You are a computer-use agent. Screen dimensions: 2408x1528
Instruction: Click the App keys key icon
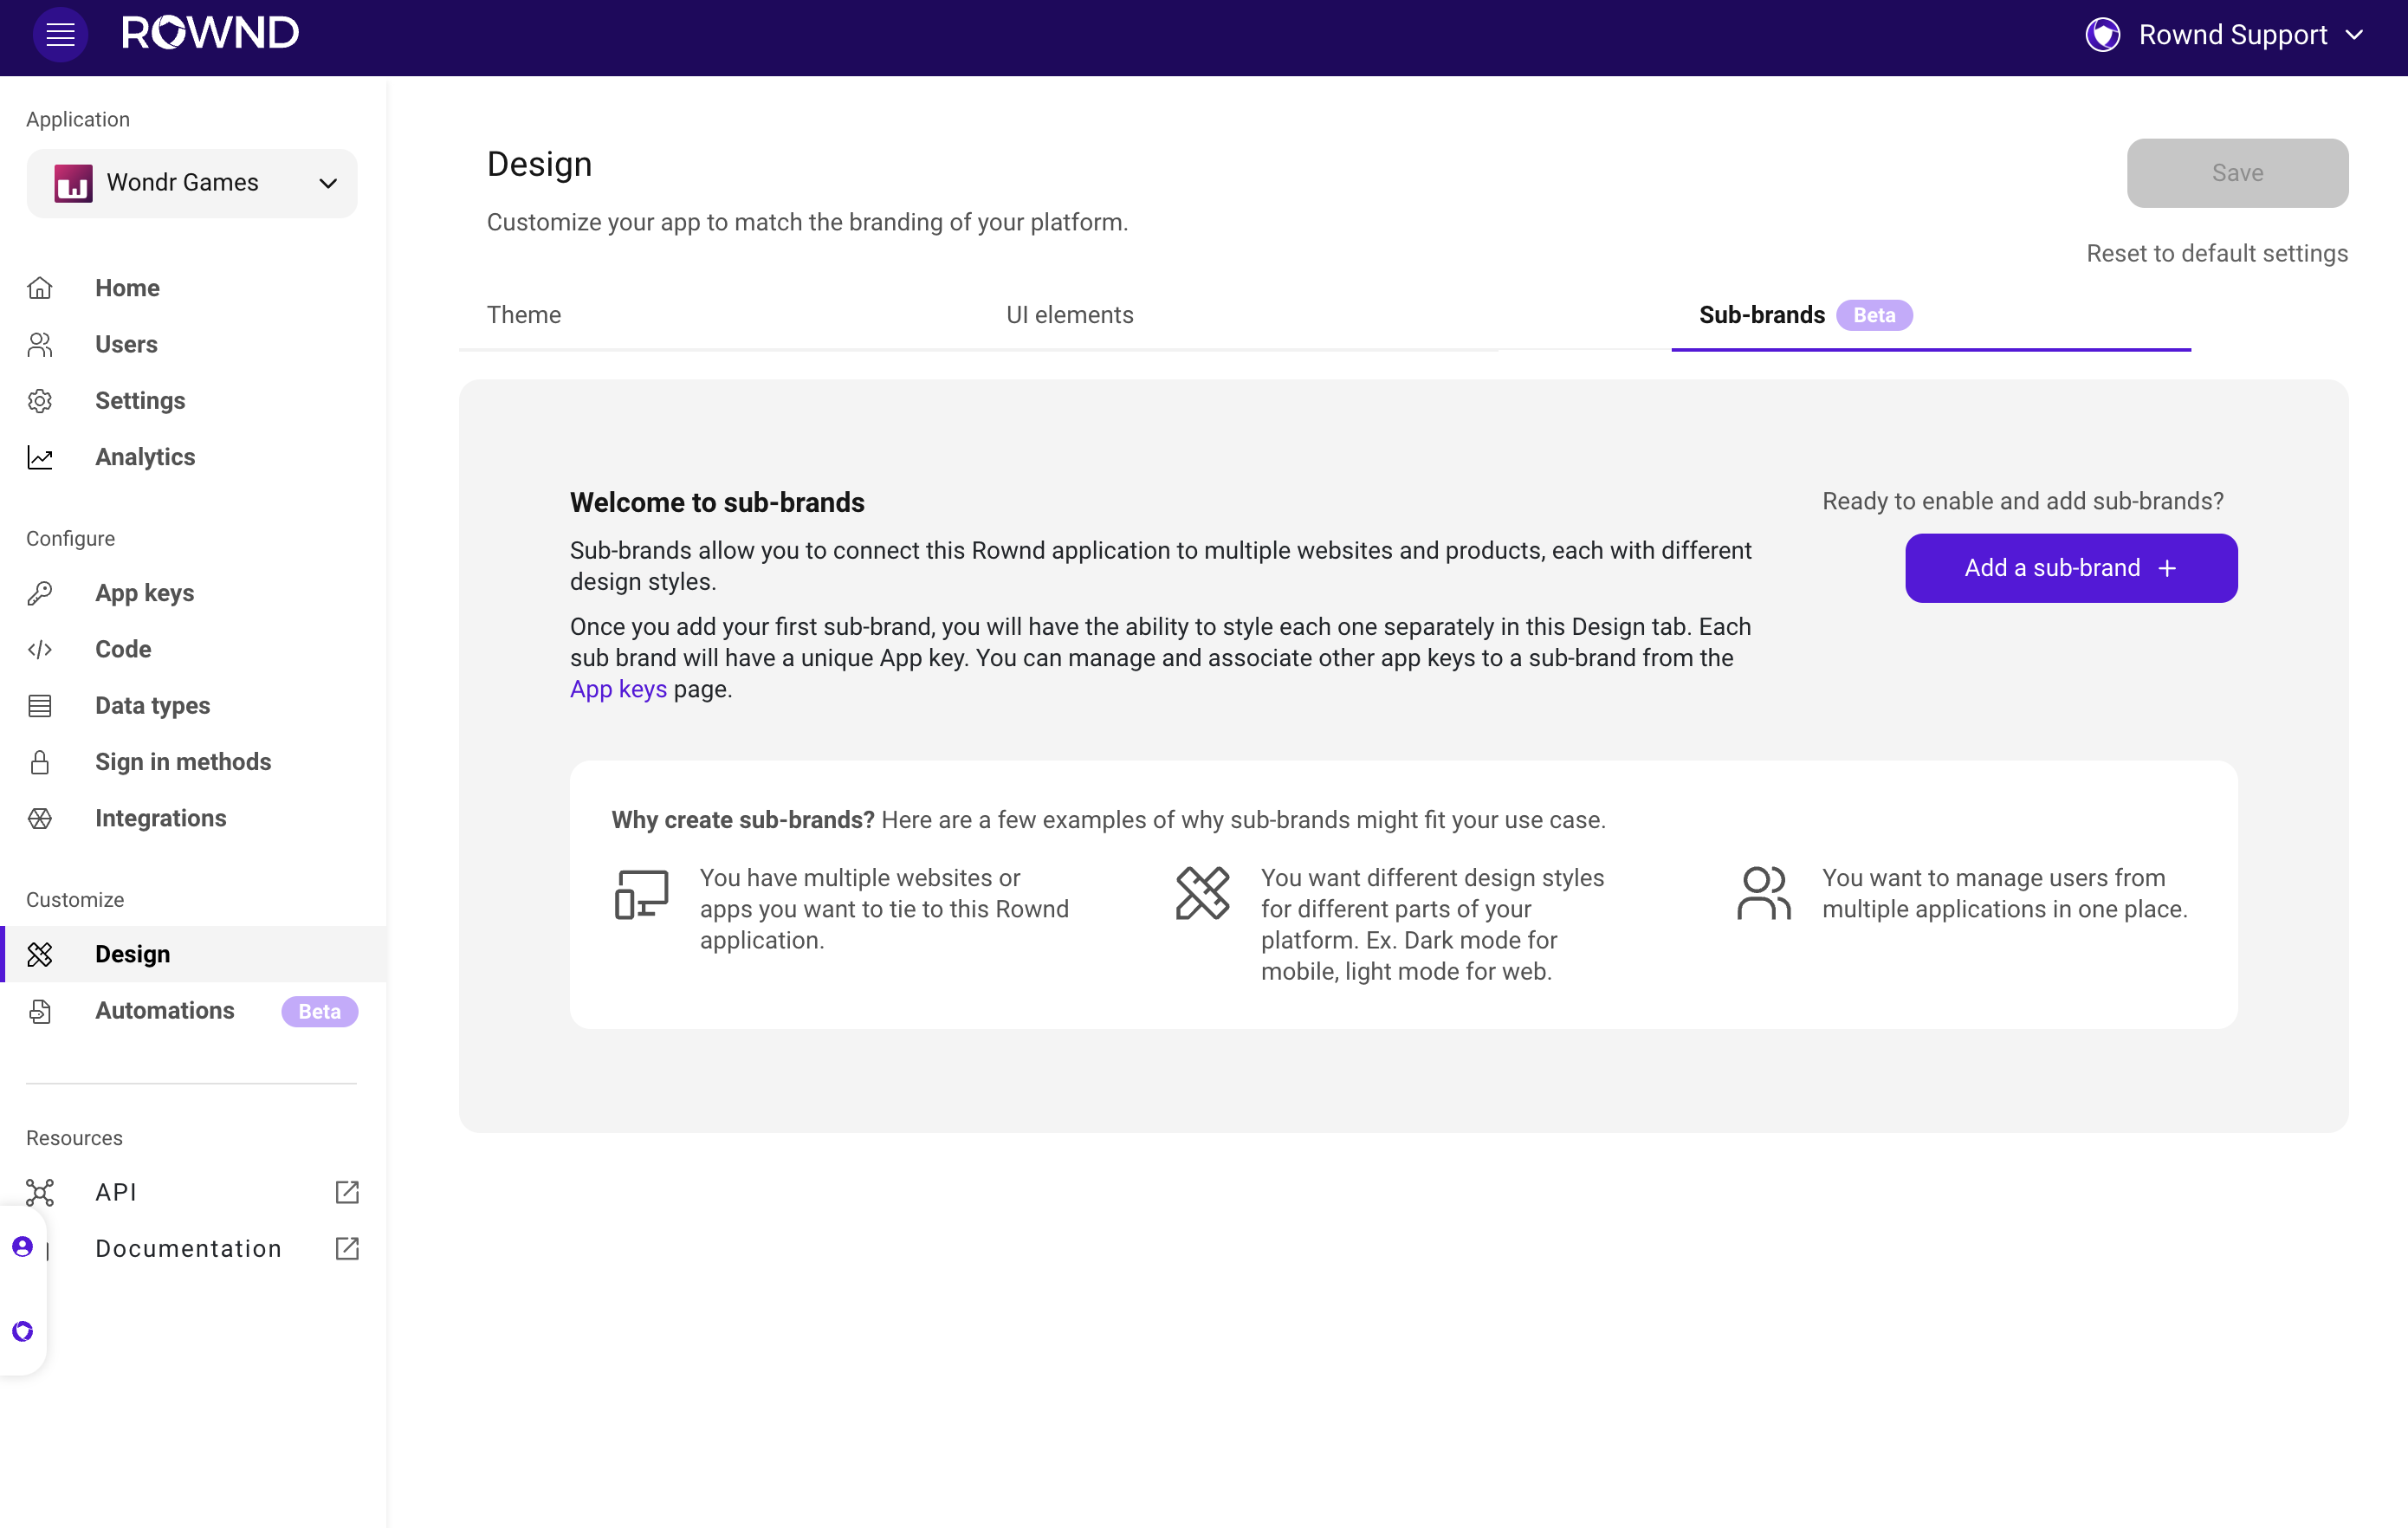(40, 593)
